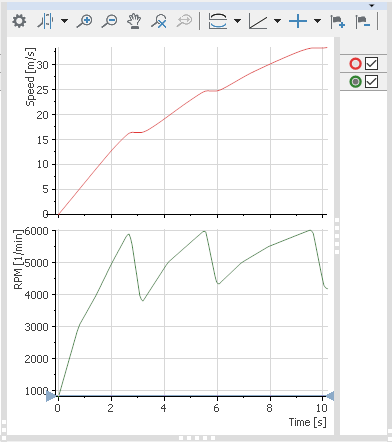Click the 6000 RPM axis tick value

point(37,231)
